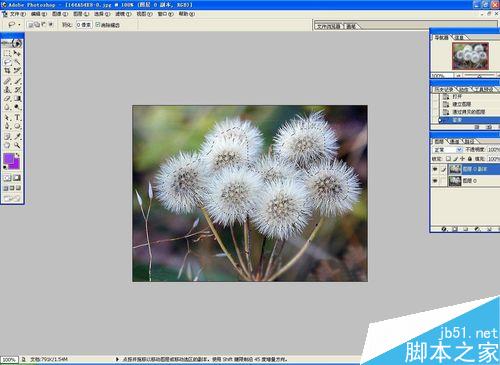Open the lasso tool preset picker arrow
Viewport: 500px width, 365px height.
19,25
